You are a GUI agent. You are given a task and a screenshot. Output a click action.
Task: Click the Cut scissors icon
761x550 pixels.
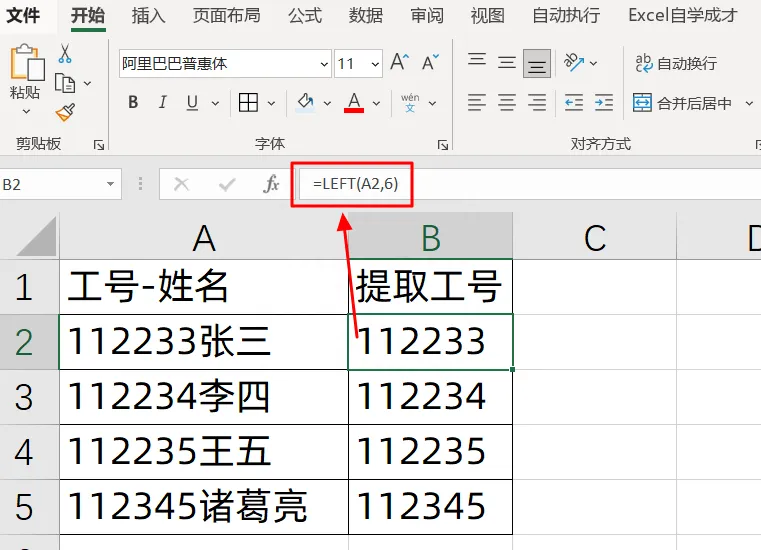(65, 53)
